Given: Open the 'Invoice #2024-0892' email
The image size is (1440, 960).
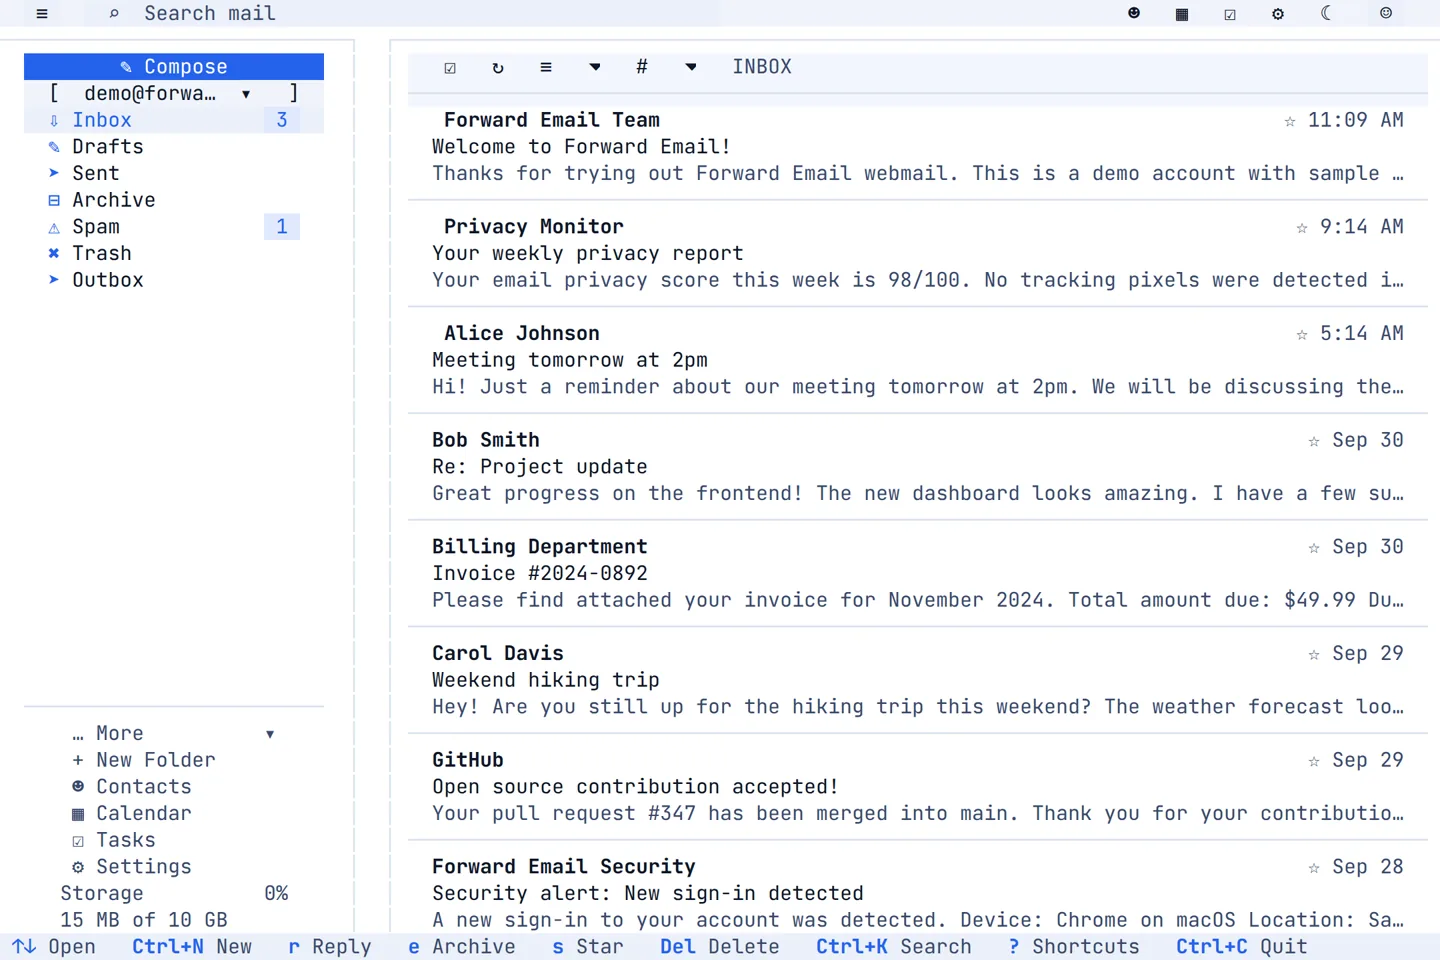Looking at the screenshot, I should [x=917, y=573].
